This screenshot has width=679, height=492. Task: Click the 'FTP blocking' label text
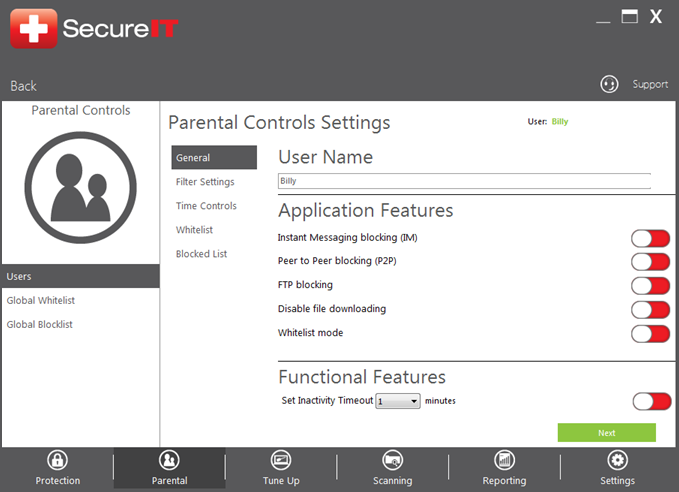point(305,285)
